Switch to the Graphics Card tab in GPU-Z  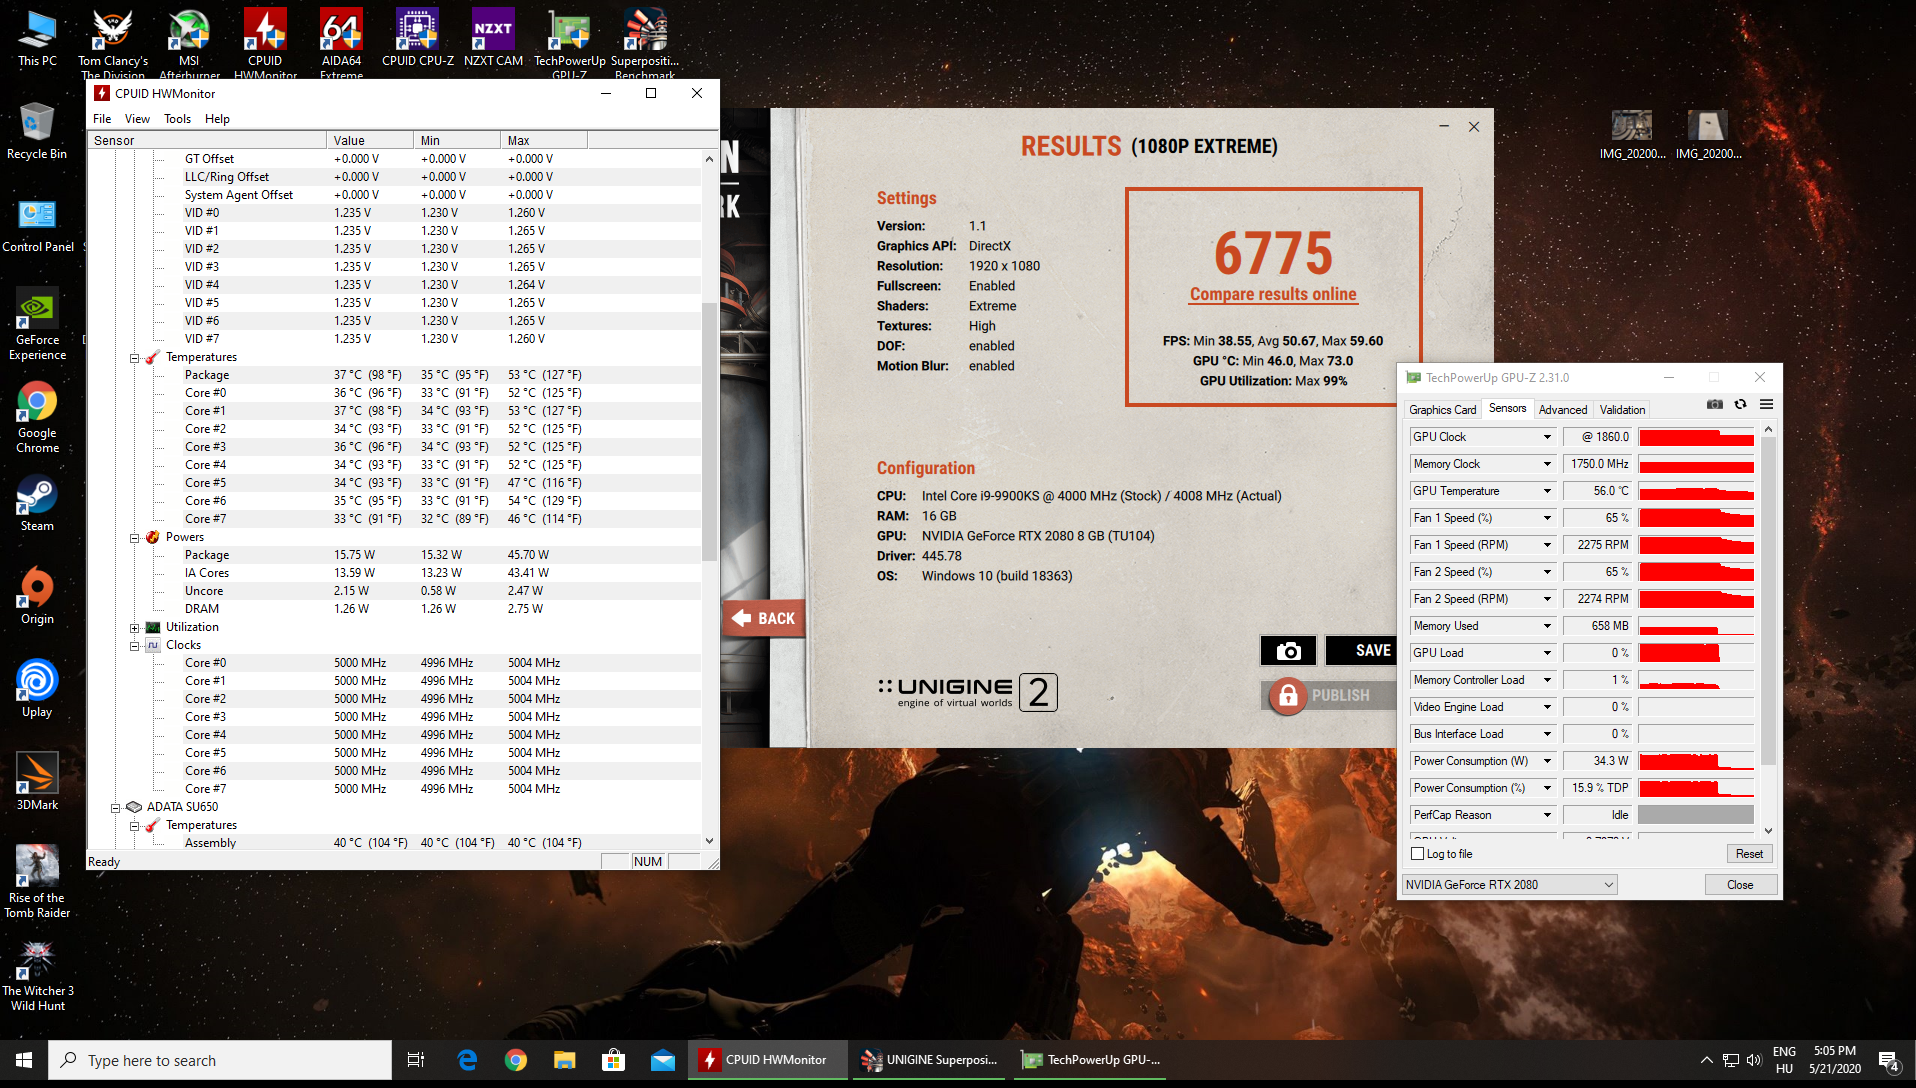pyautogui.click(x=1442, y=410)
